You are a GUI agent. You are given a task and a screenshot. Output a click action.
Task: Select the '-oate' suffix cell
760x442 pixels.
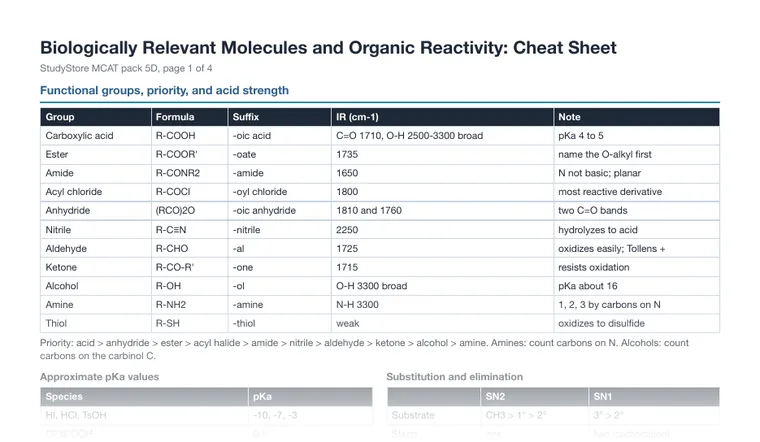[280, 155]
